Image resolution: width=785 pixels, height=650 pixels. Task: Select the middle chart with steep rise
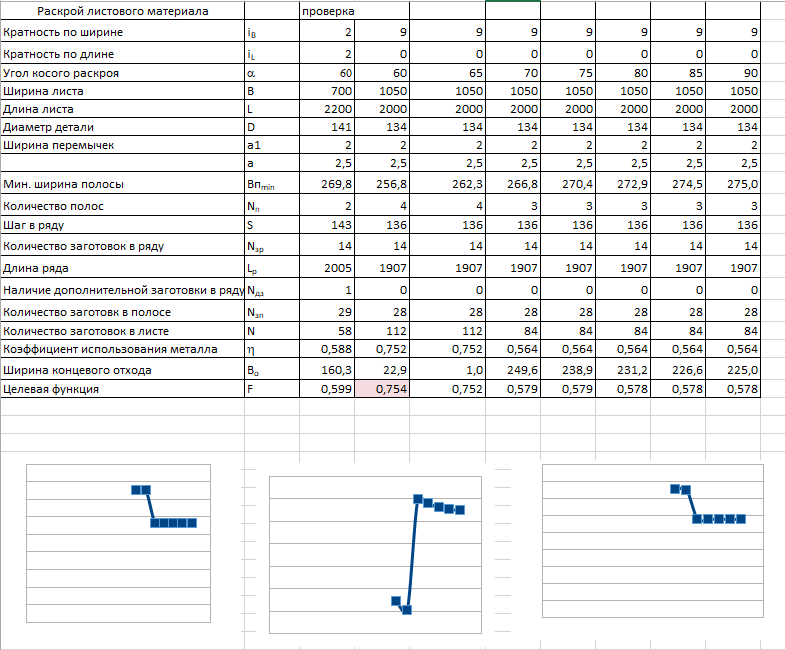tap(375, 555)
